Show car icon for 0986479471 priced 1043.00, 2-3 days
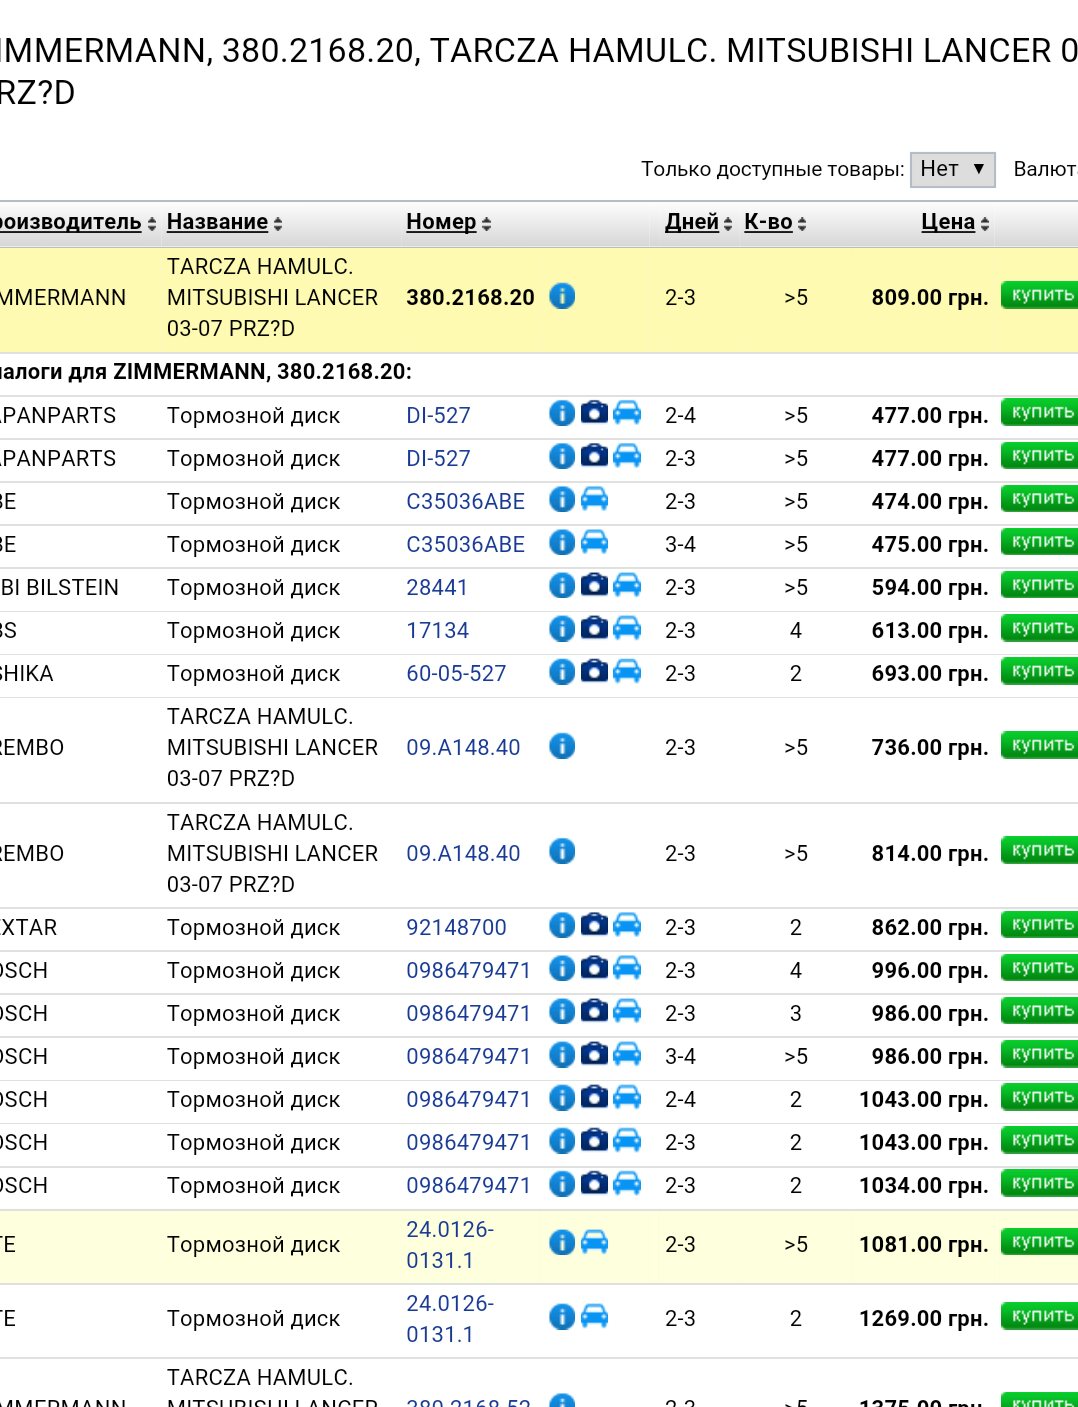1078x1407 pixels. pyautogui.click(x=627, y=1140)
